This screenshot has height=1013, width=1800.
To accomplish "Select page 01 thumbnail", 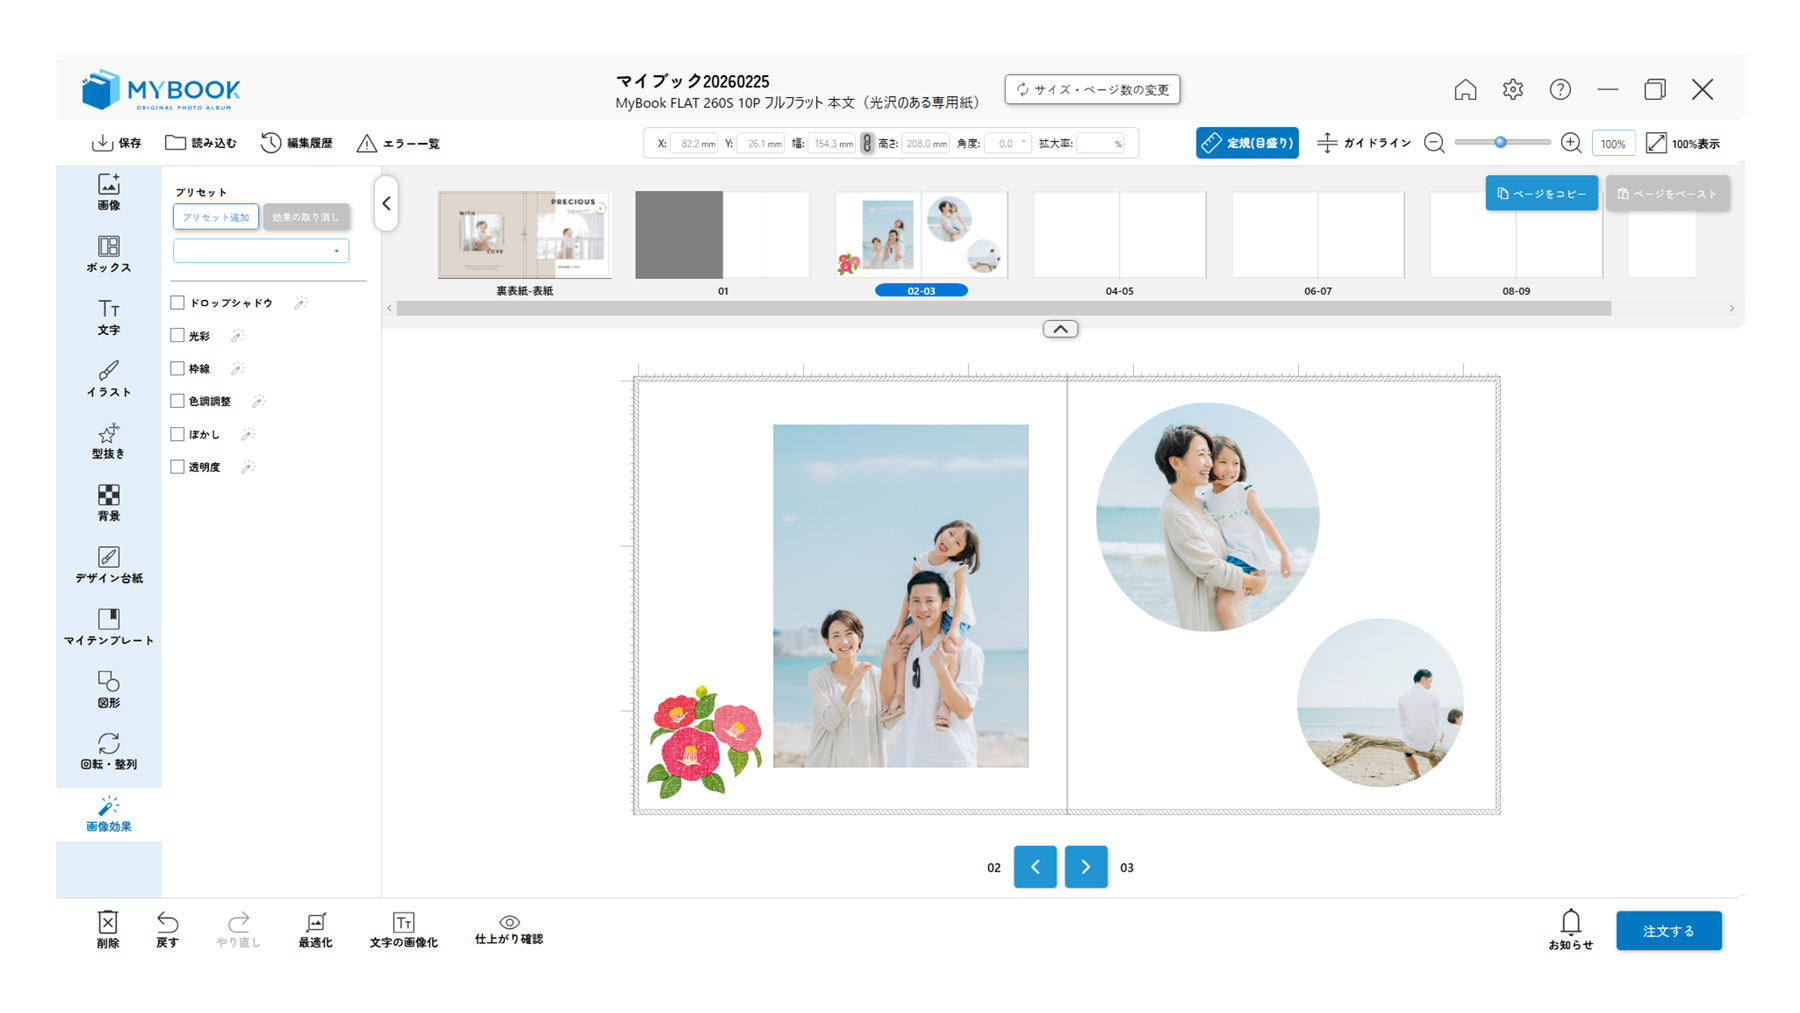I will coord(722,235).
